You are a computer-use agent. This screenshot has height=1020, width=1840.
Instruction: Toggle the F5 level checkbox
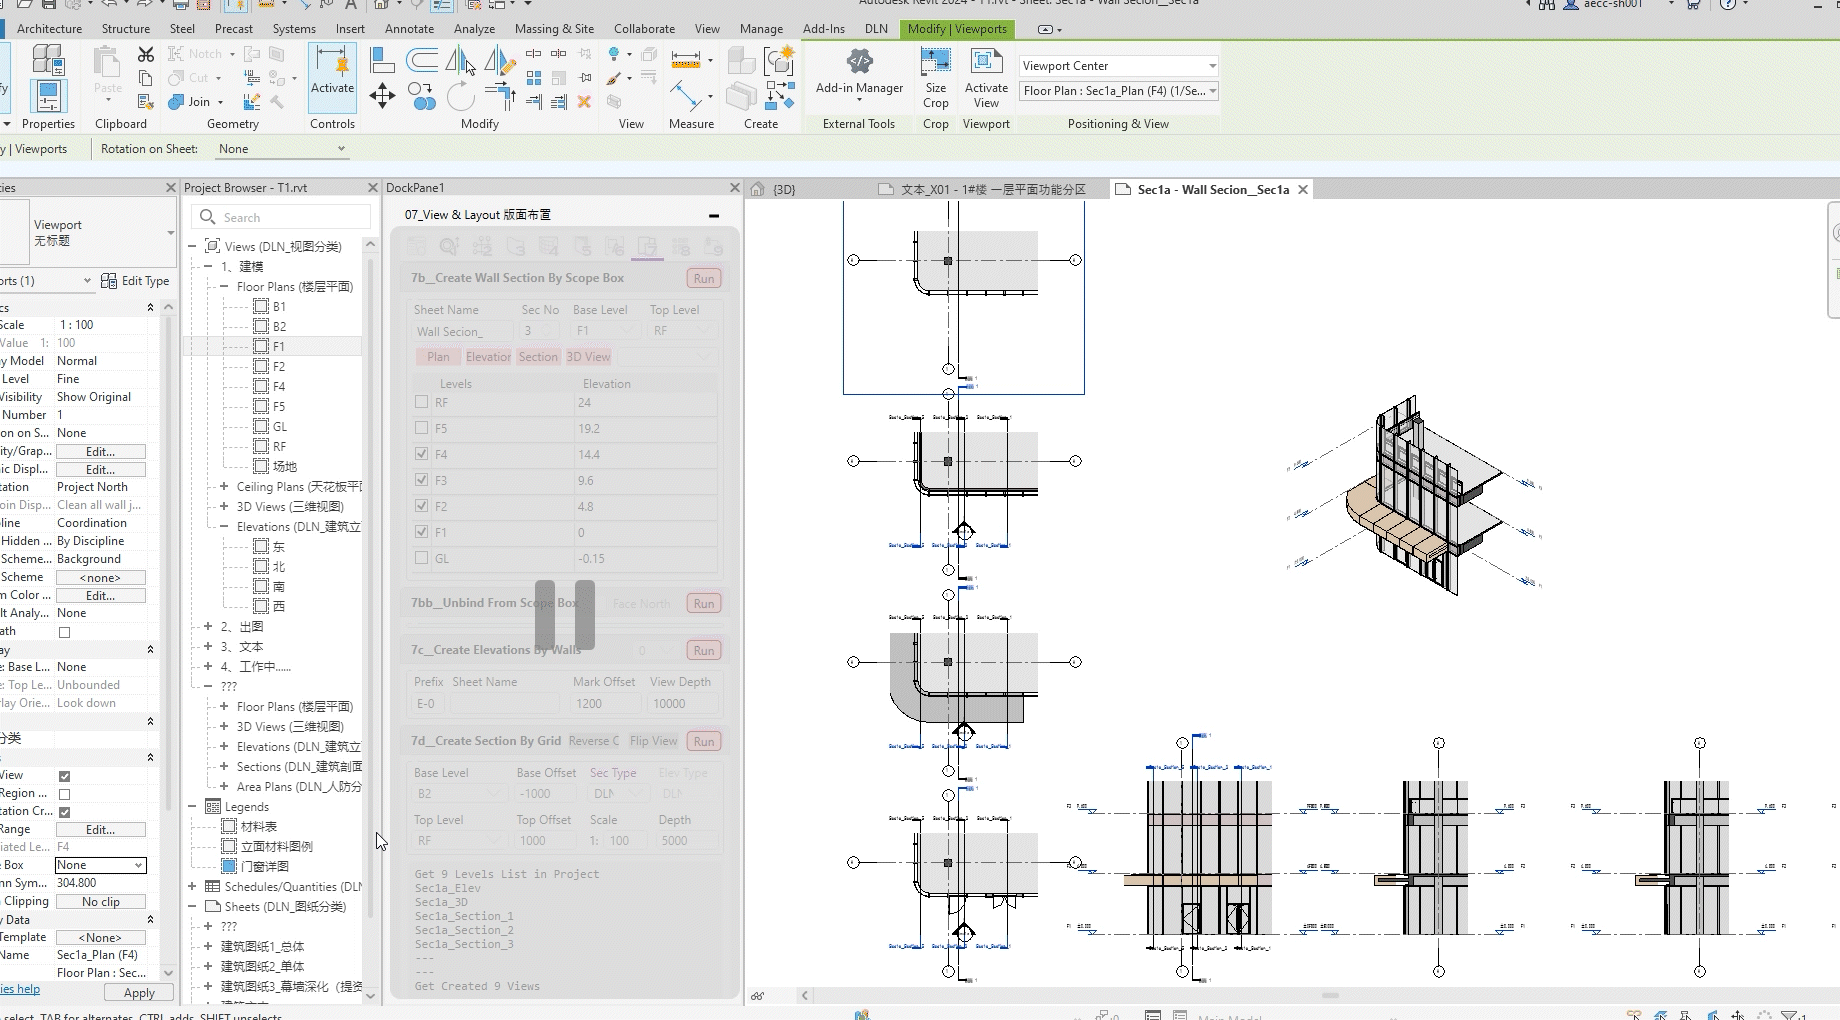click(x=421, y=428)
